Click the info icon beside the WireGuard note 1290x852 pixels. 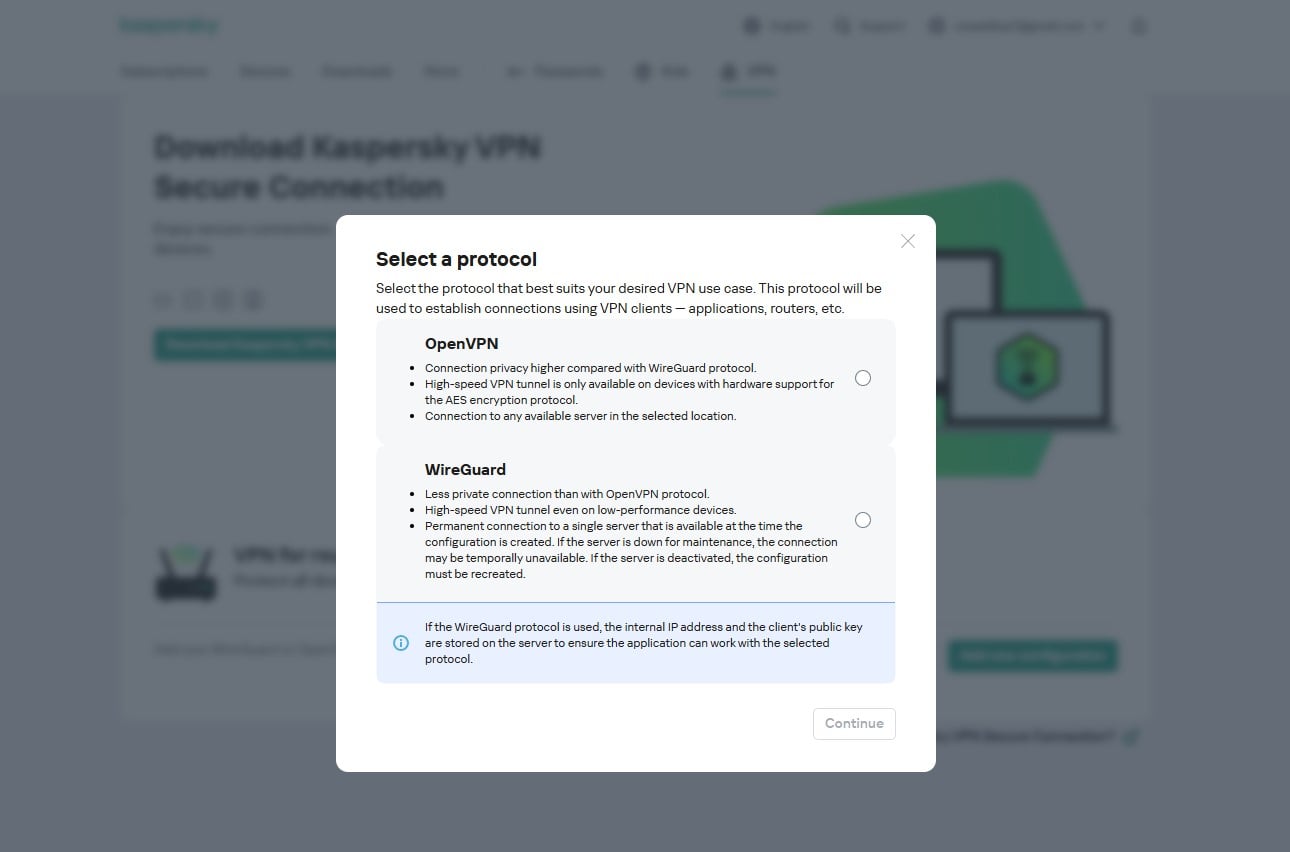click(401, 643)
